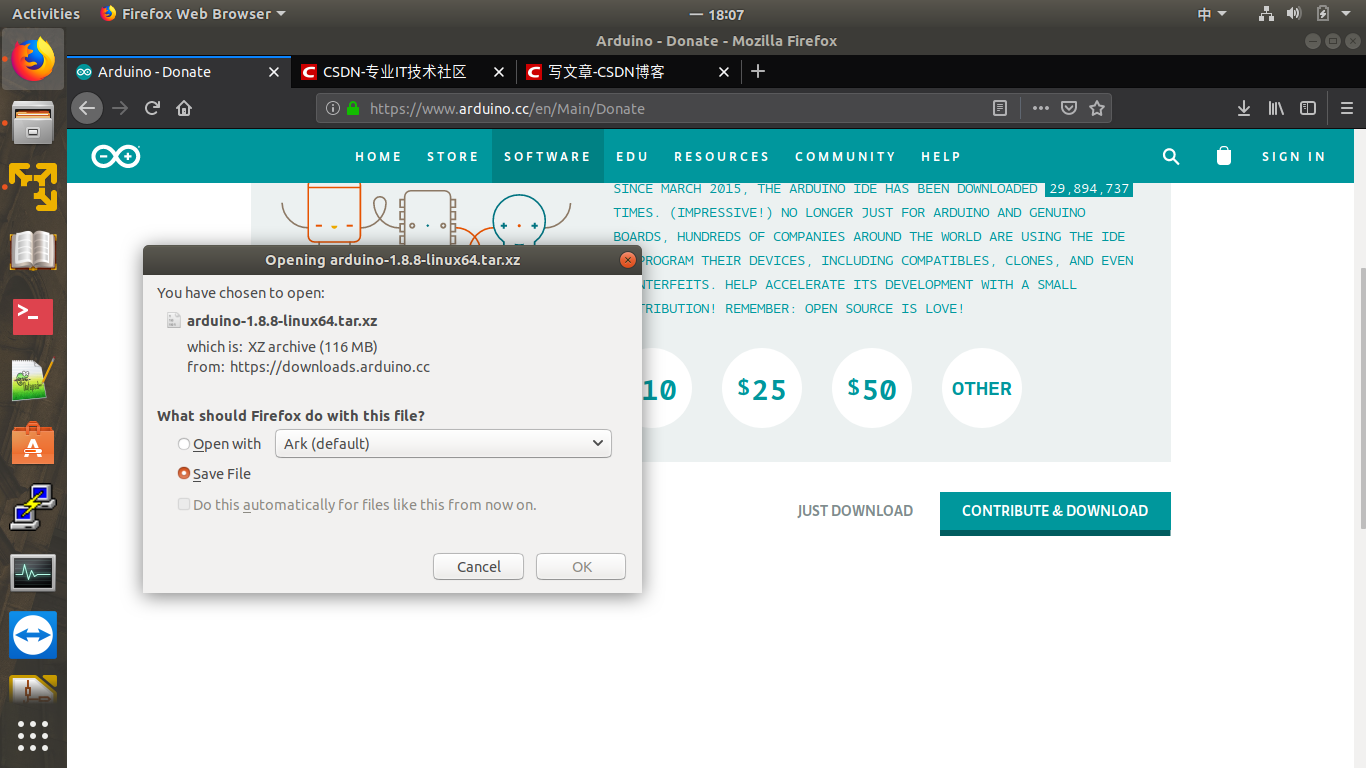Image resolution: width=1366 pixels, height=768 pixels.
Task: Open the System Monitor icon in the dock
Action: point(33,572)
